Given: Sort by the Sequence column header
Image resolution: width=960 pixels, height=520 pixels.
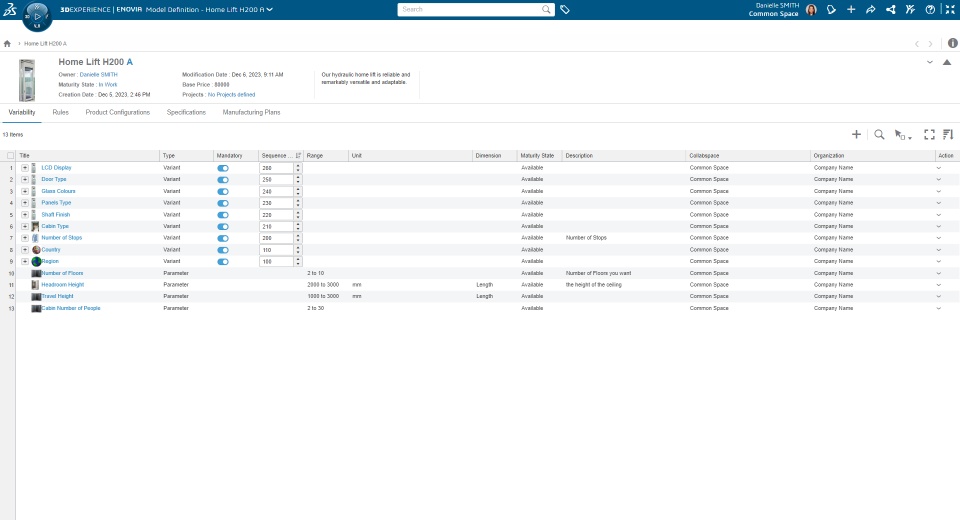Looking at the screenshot, I should click(280, 156).
